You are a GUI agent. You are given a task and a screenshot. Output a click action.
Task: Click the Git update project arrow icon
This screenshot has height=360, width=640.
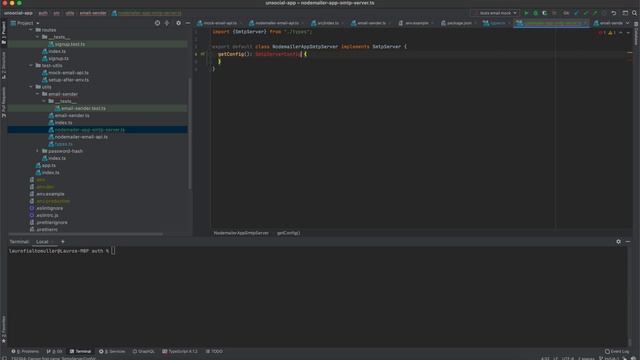(x=576, y=13)
